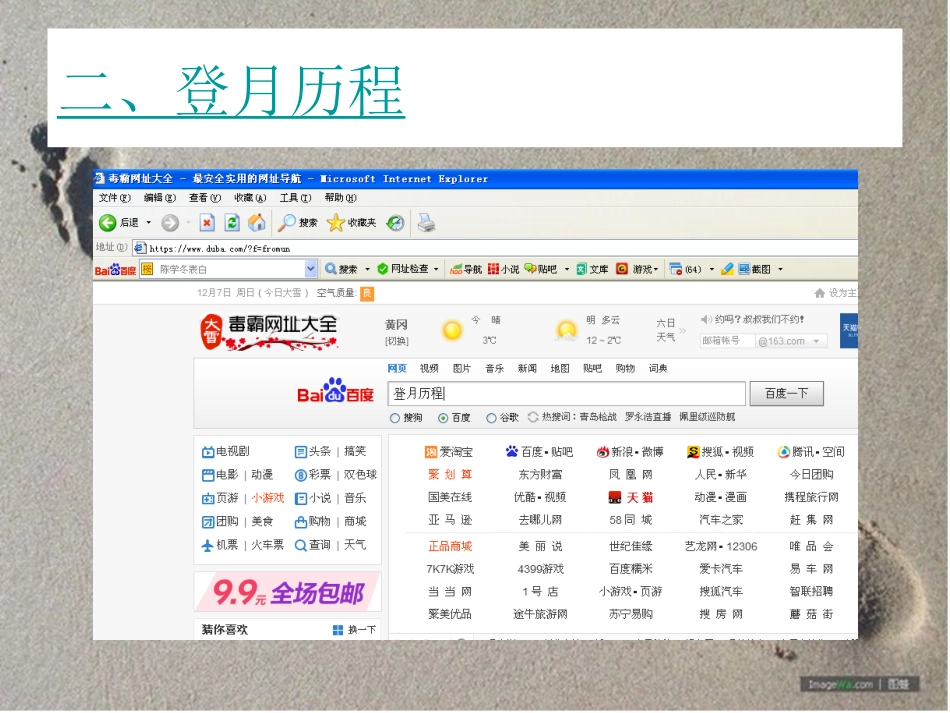Click the 机票 airplane icon

click(x=207, y=546)
